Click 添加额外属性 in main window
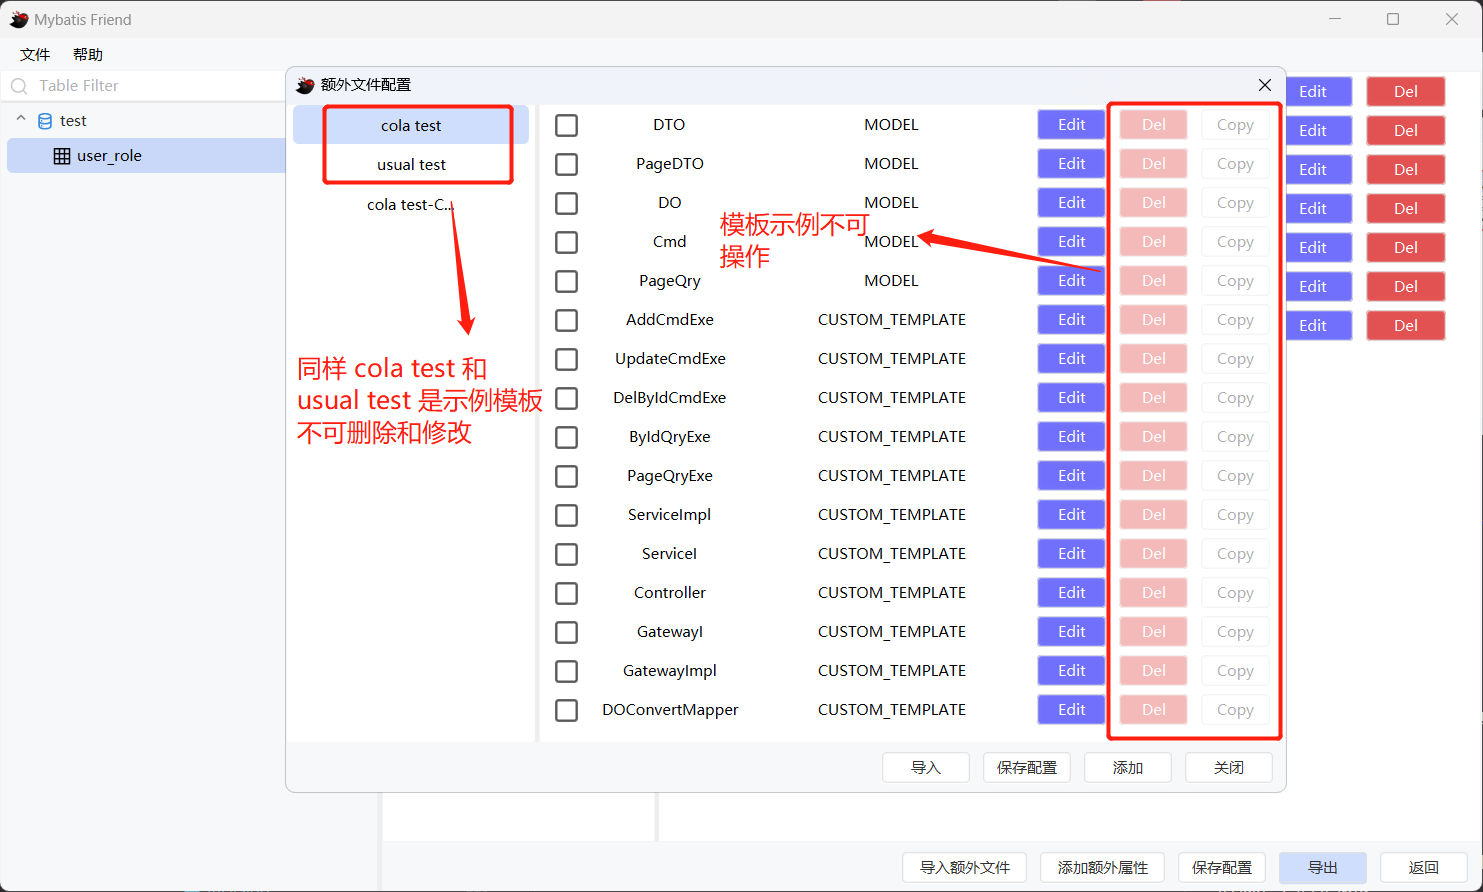Screen dimensions: 1483x892 [x=1103, y=868]
